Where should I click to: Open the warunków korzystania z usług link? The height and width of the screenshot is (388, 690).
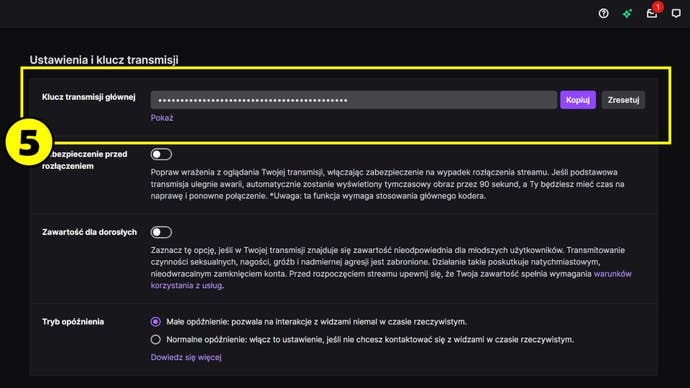pyautogui.click(x=612, y=274)
